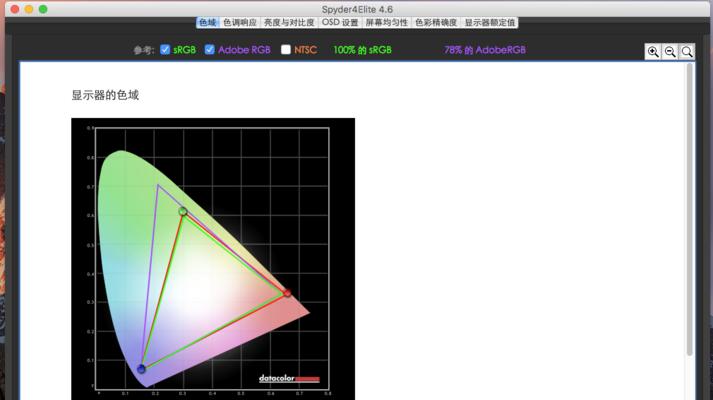Screen dimensions: 713x400
Task: Click the zoom out magnifier icon
Action: tap(670, 52)
